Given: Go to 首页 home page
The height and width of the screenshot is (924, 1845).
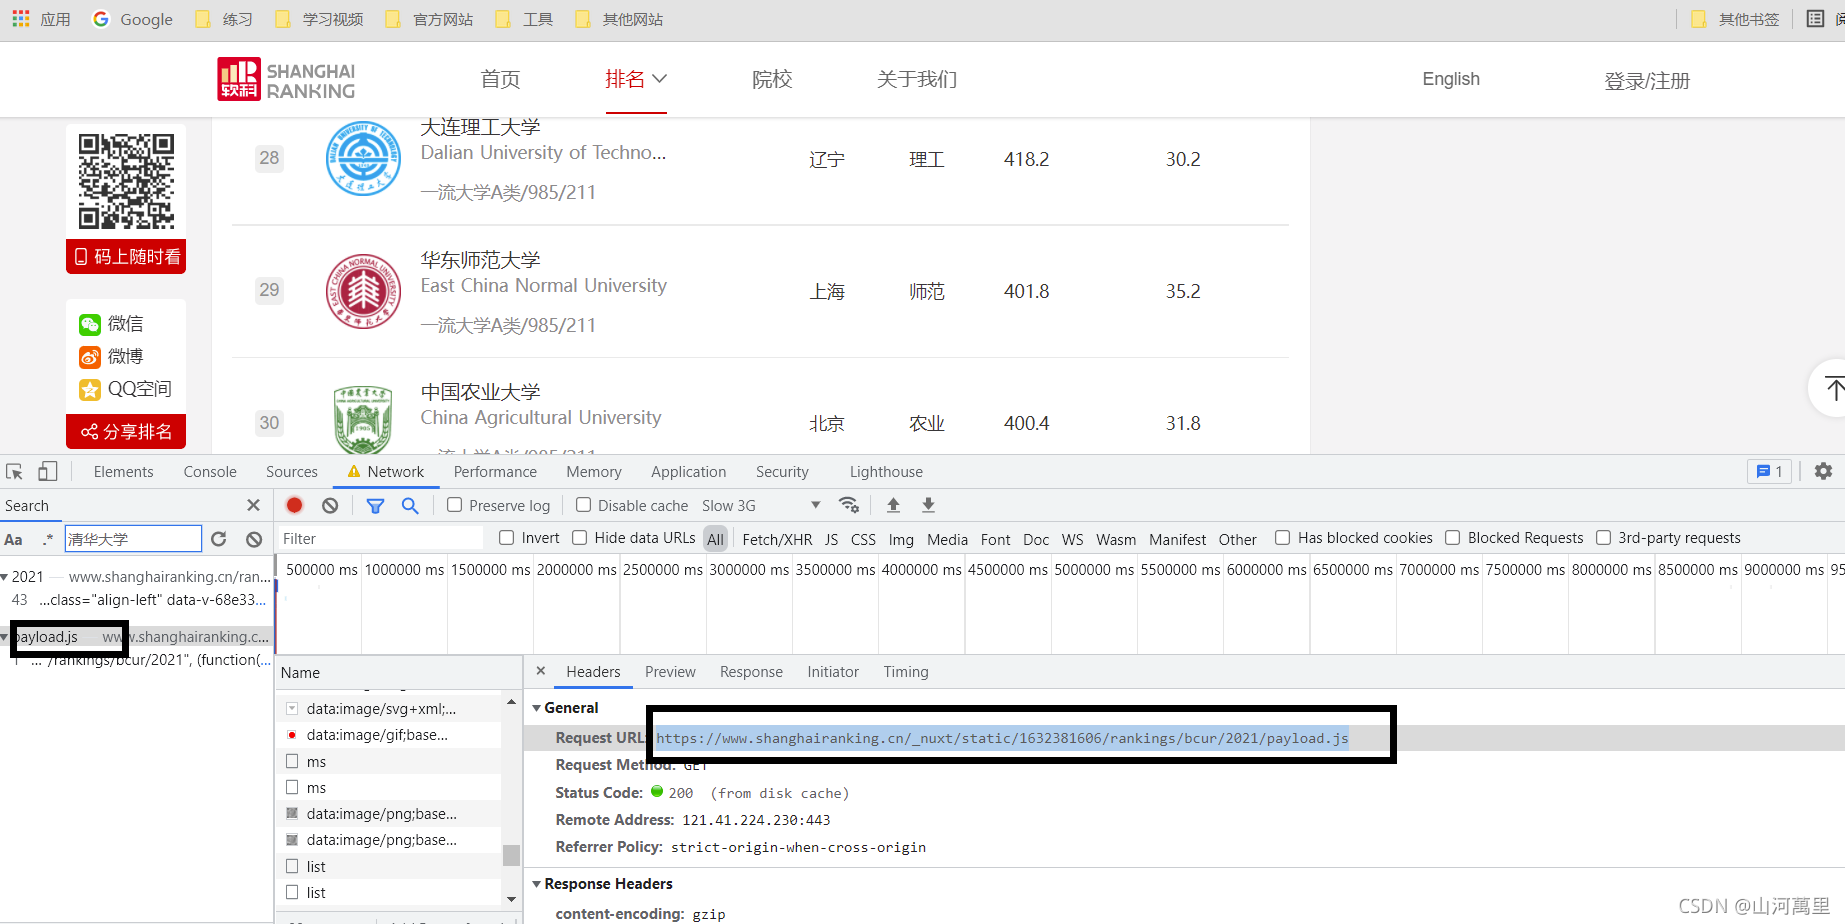Looking at the screenshot, I should click(500, 79).
